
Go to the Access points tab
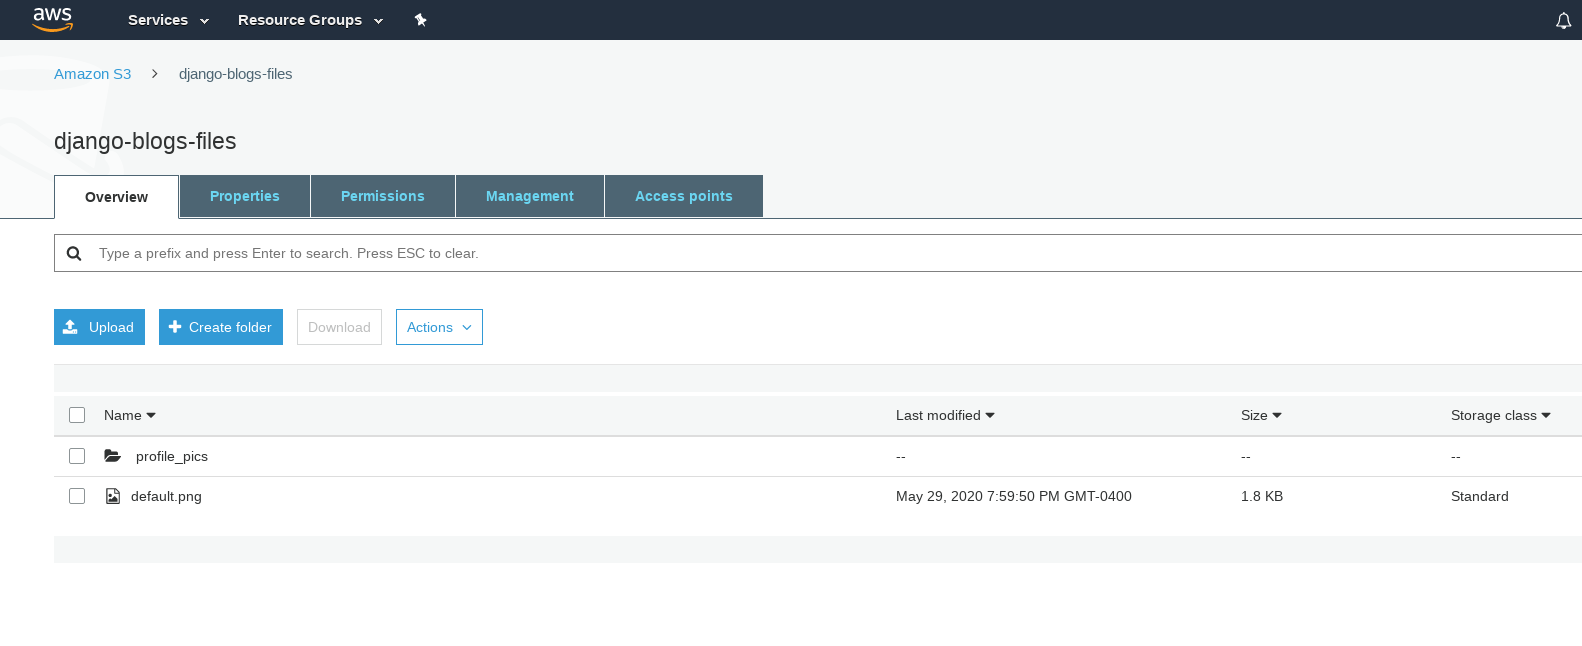click(x=684, y=196)
